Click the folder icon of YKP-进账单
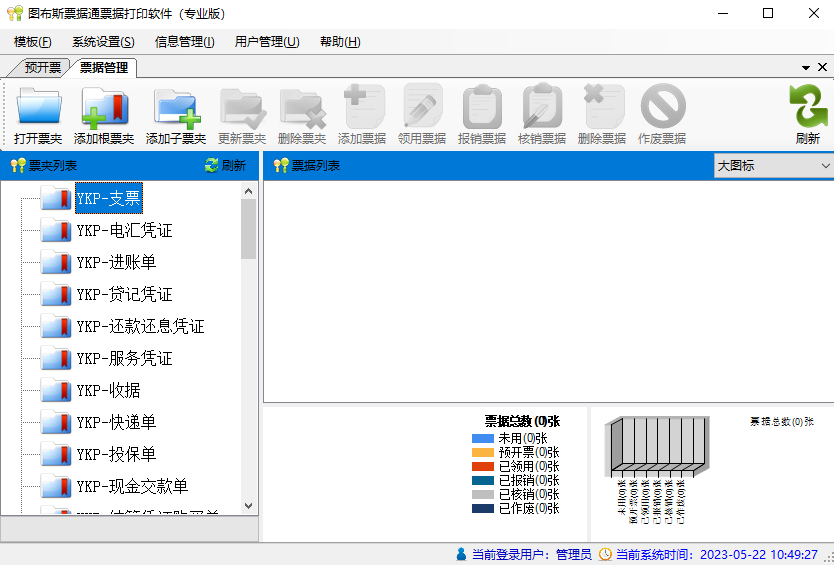Viewport: 834px width, 565px height. click(56, 262)
